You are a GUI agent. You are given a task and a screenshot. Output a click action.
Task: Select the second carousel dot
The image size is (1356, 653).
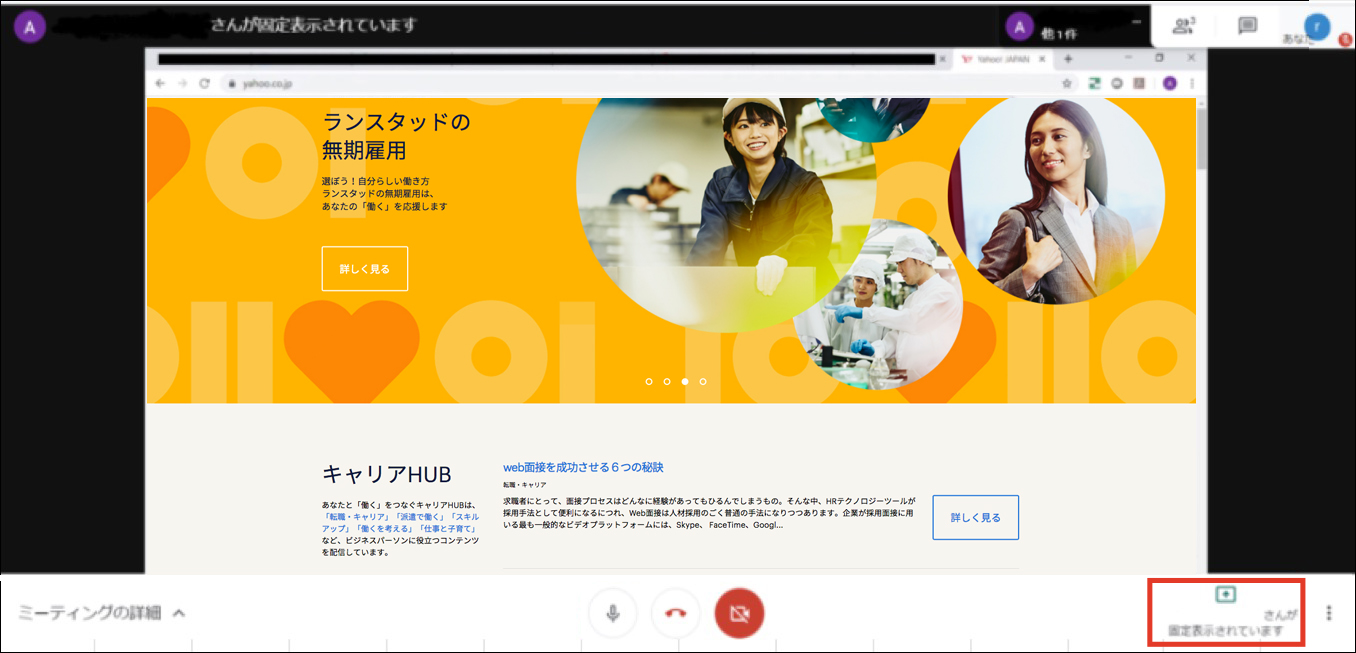coord(667,381)
